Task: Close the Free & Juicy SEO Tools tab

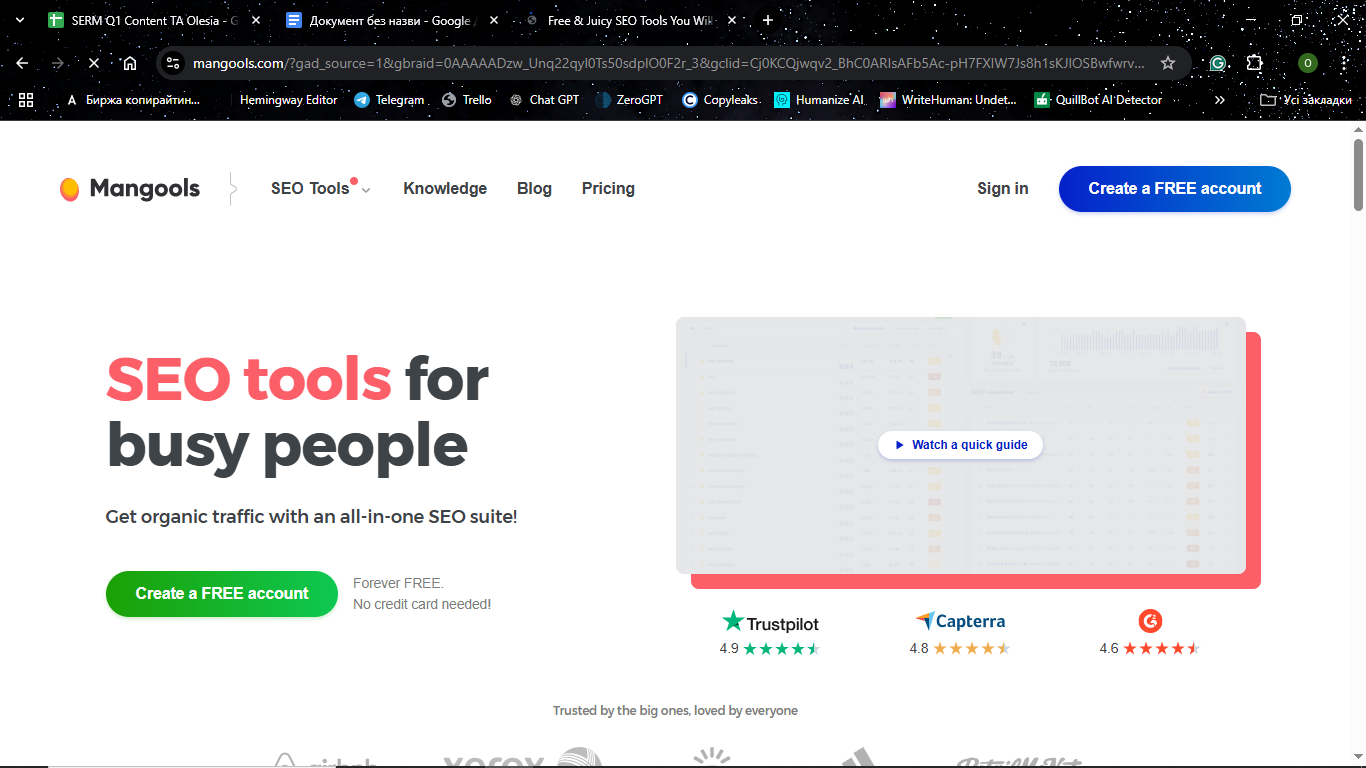Action: (731, 20)
